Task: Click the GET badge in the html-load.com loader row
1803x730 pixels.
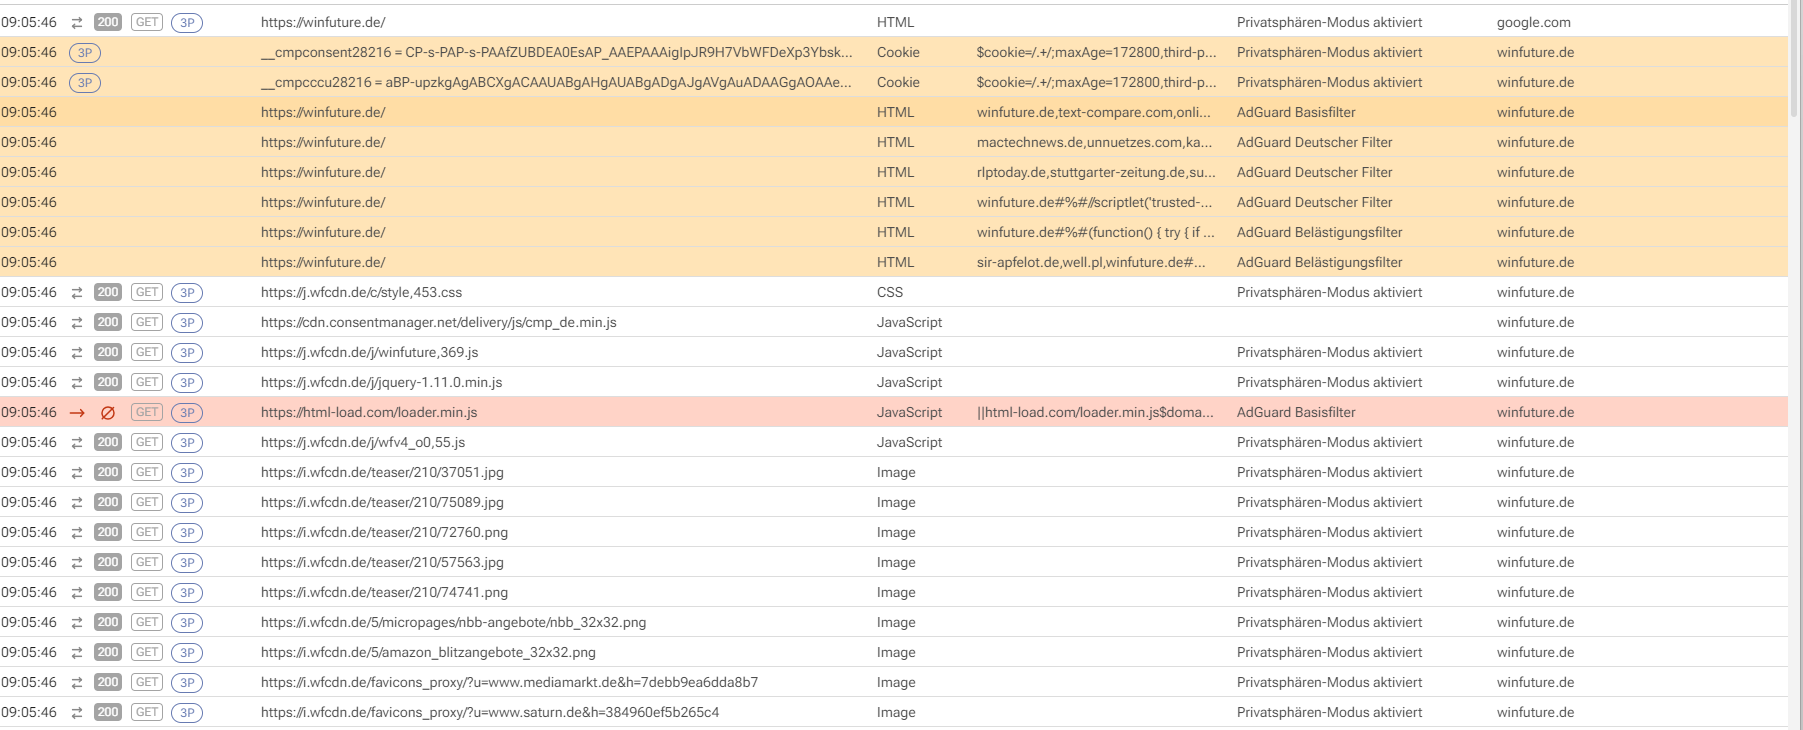Action: [147, 412]
